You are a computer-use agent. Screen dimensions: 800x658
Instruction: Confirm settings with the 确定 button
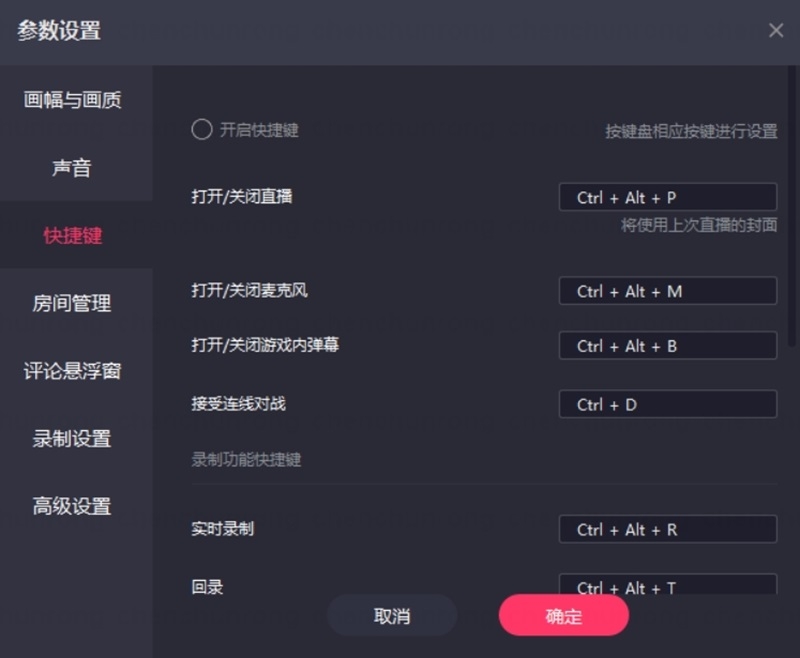[563, 616]
